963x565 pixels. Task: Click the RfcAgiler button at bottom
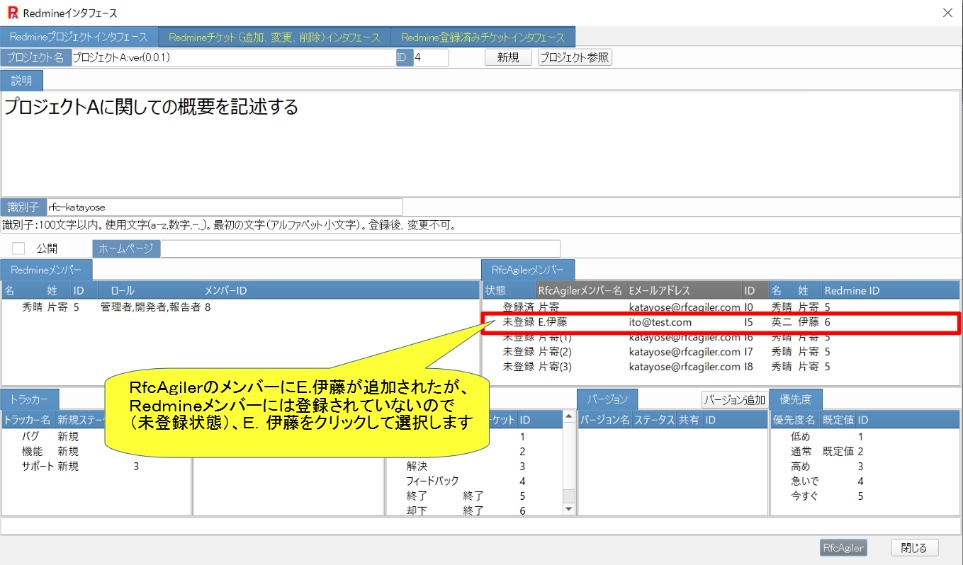[x=843, y=548]
